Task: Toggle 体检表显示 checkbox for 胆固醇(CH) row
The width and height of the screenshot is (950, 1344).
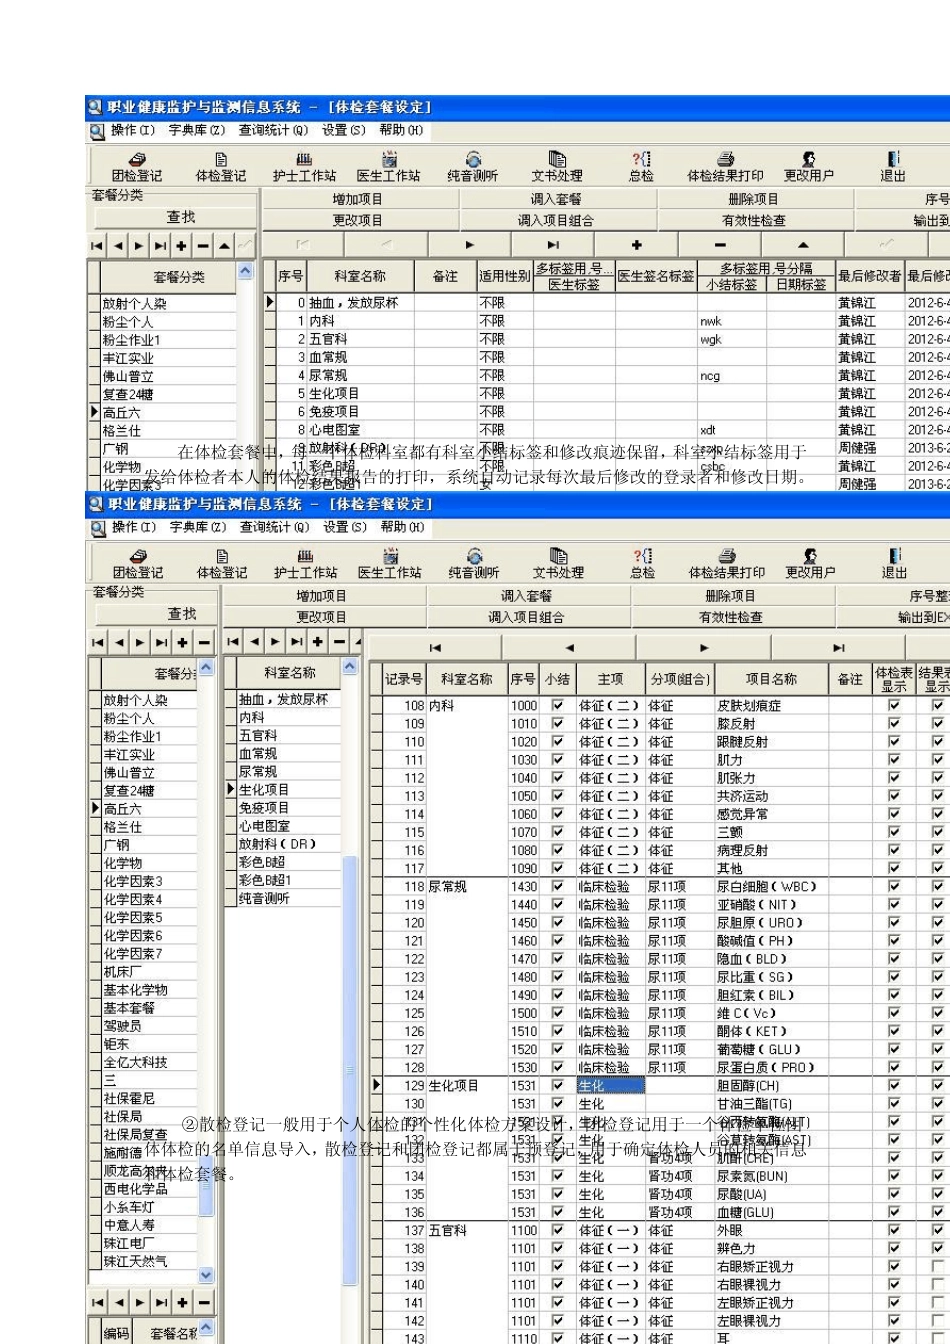Action: pos(893,1086)
